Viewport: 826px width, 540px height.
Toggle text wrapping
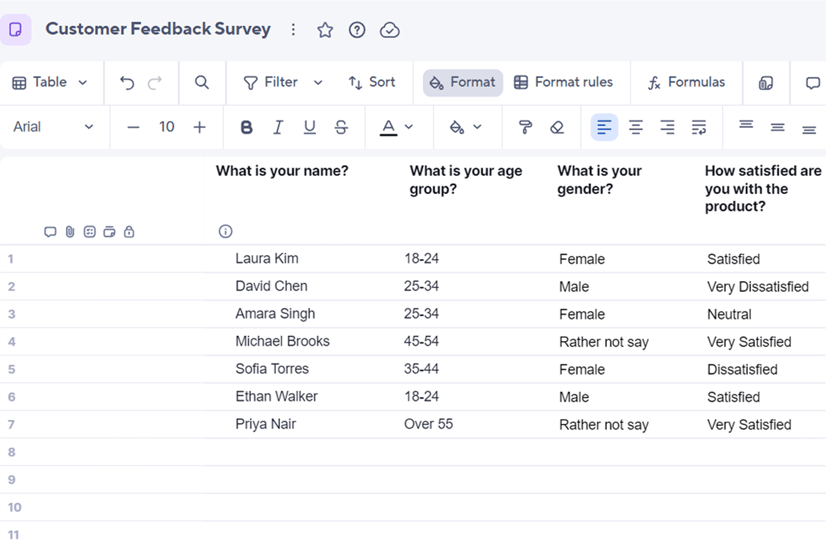699,127
